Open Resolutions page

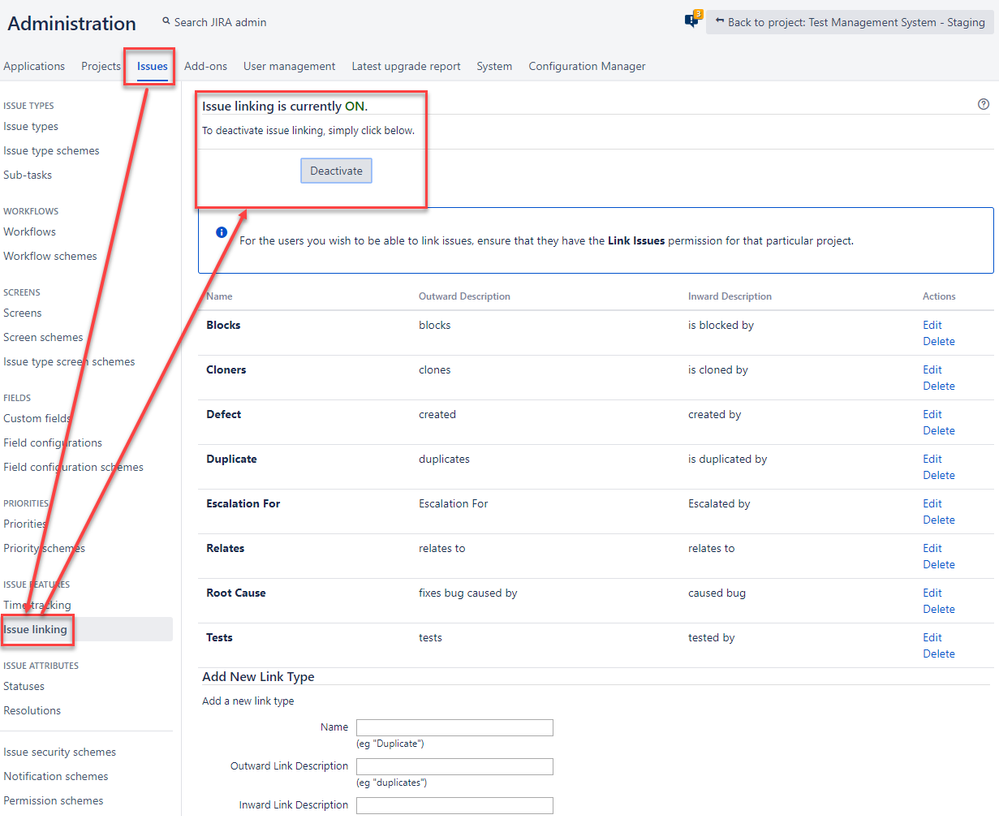click(x=32, y=710)
